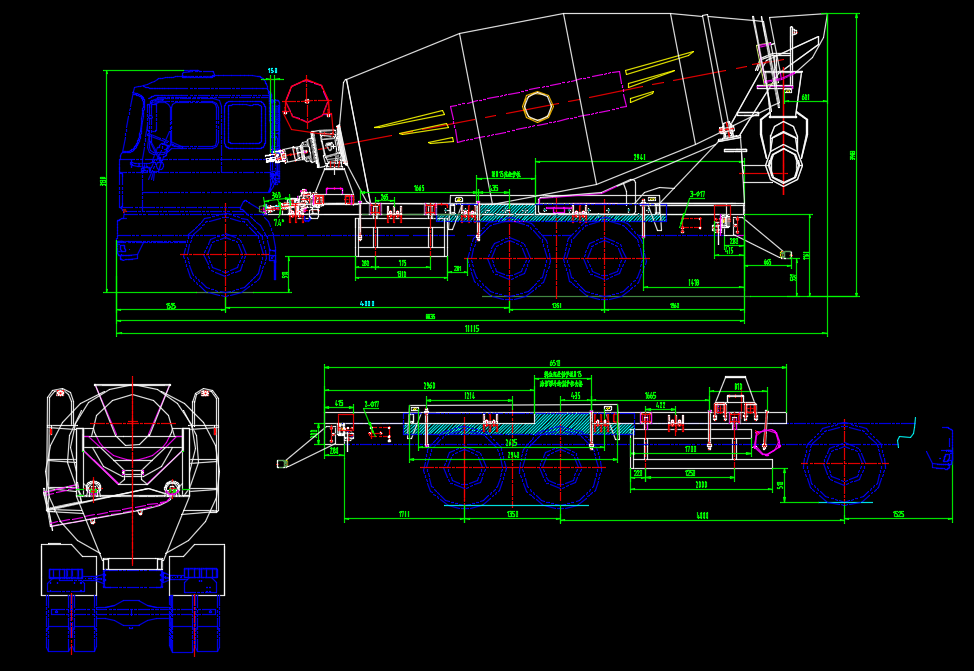Select the 681 dimension near the discharge hopper
974x671 pixels.
[806, 98]
